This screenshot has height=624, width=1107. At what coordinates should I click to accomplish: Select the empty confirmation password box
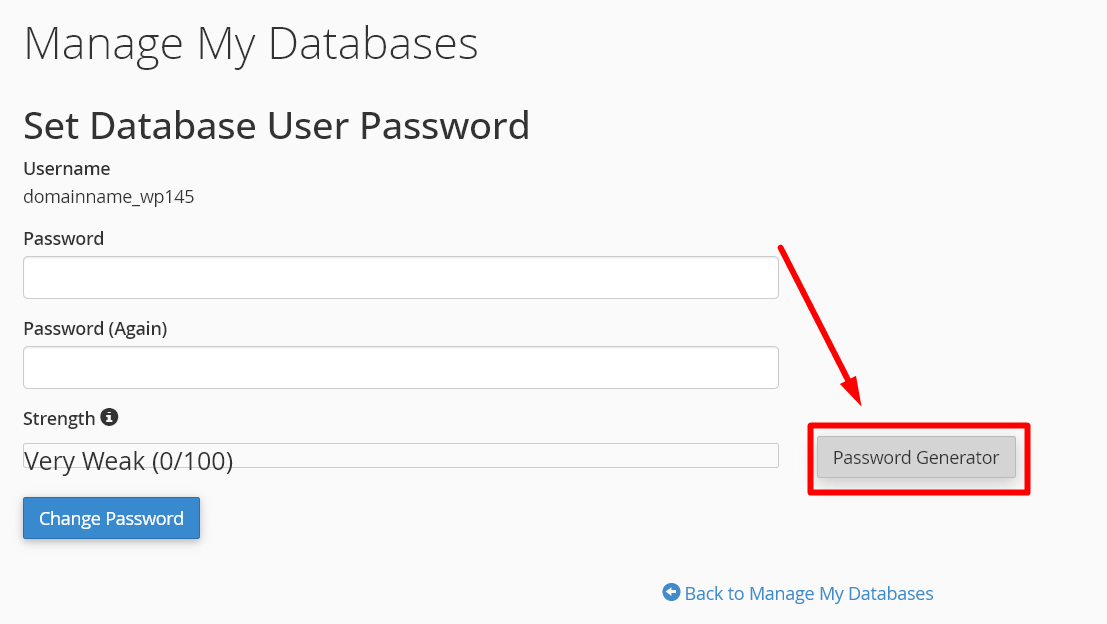400,367
